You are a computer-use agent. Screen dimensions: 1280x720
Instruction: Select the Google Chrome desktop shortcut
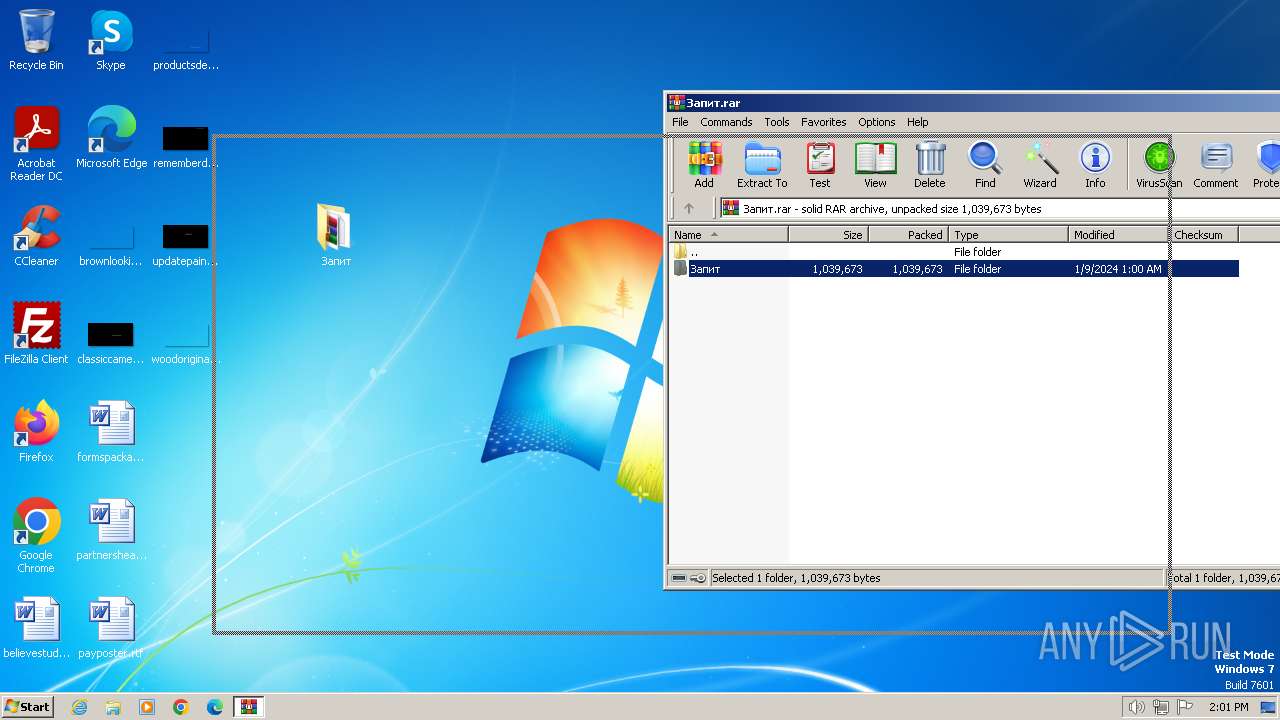(x=36, y=536)
